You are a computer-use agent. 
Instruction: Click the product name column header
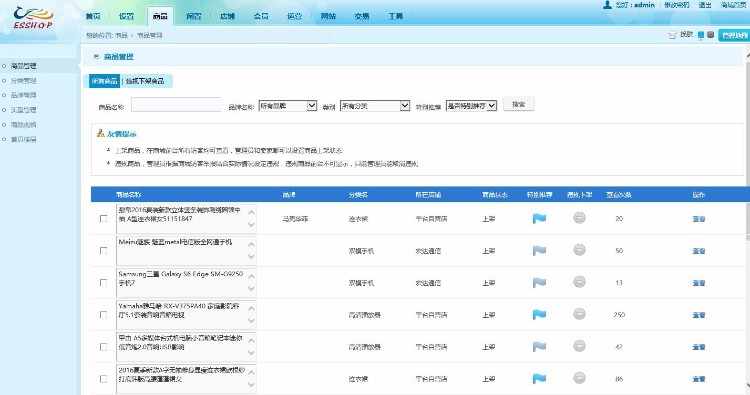(x=129, y=195)
